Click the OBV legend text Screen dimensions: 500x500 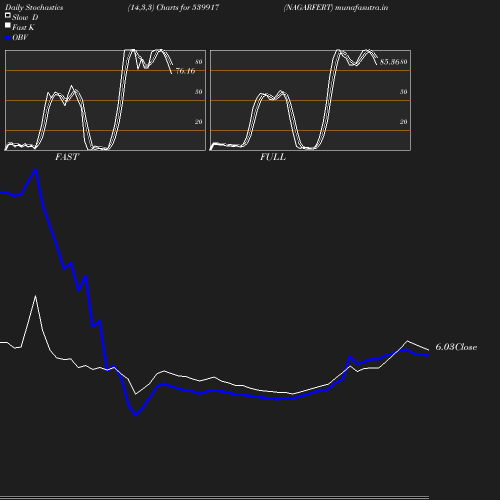click(20, 38)
